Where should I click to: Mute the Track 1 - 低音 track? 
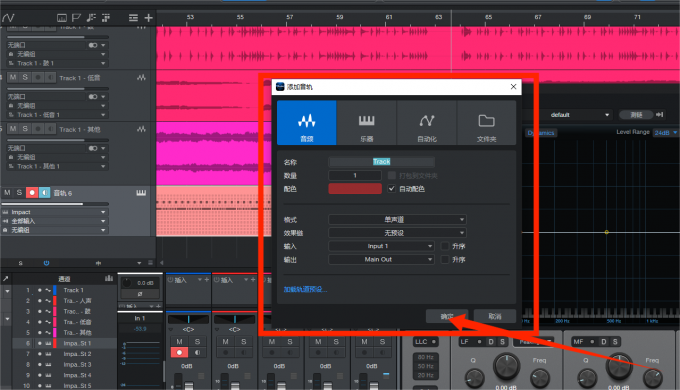[x=13, y=77]
